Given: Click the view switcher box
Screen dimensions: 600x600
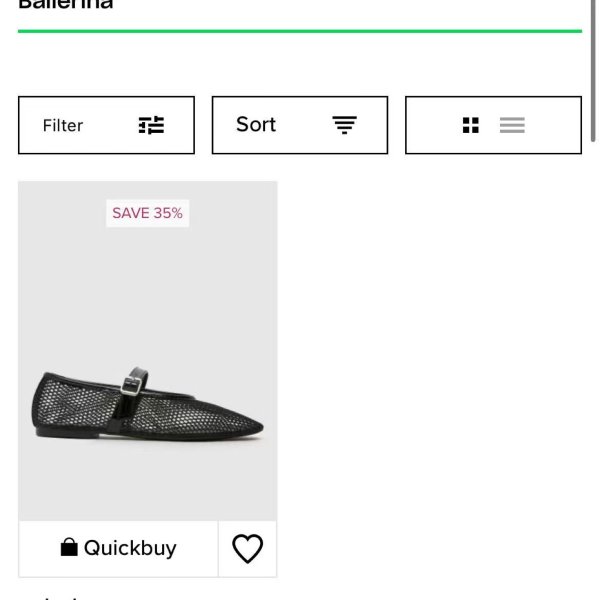Looking at the screenshot, I should pos(493,125).
